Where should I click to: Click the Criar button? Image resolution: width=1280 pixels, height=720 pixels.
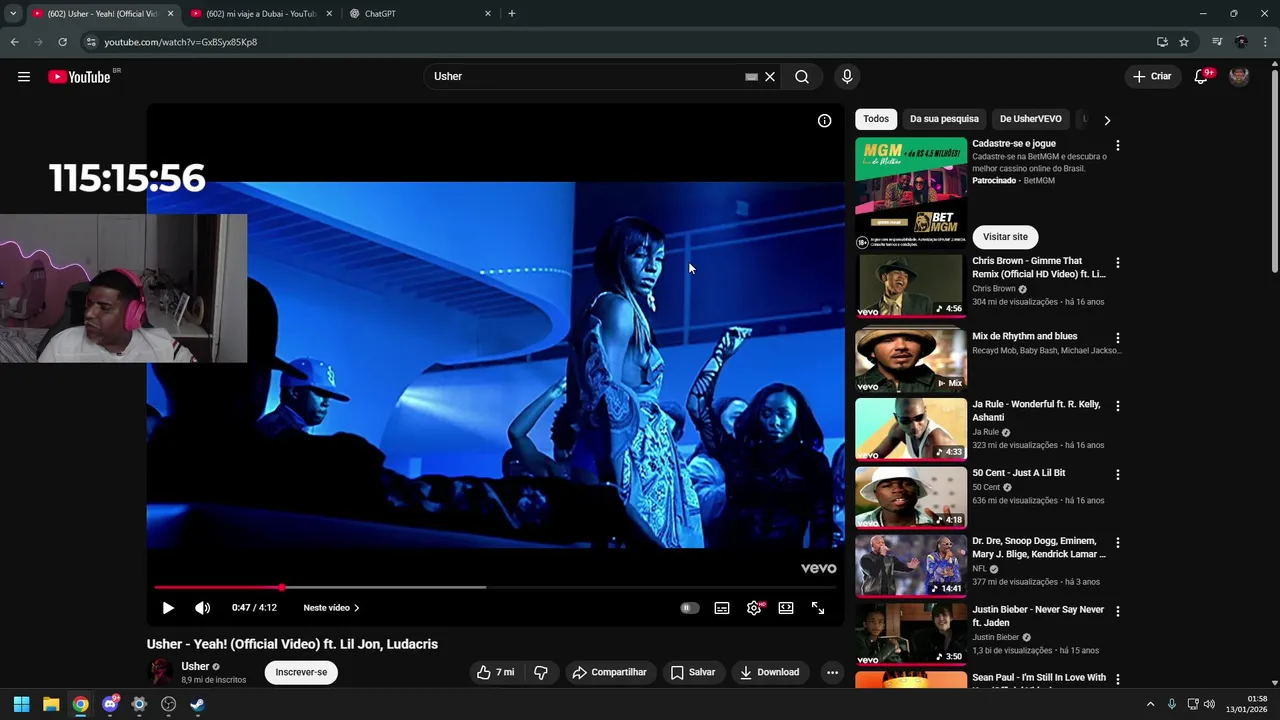[x=1151, y=77]
